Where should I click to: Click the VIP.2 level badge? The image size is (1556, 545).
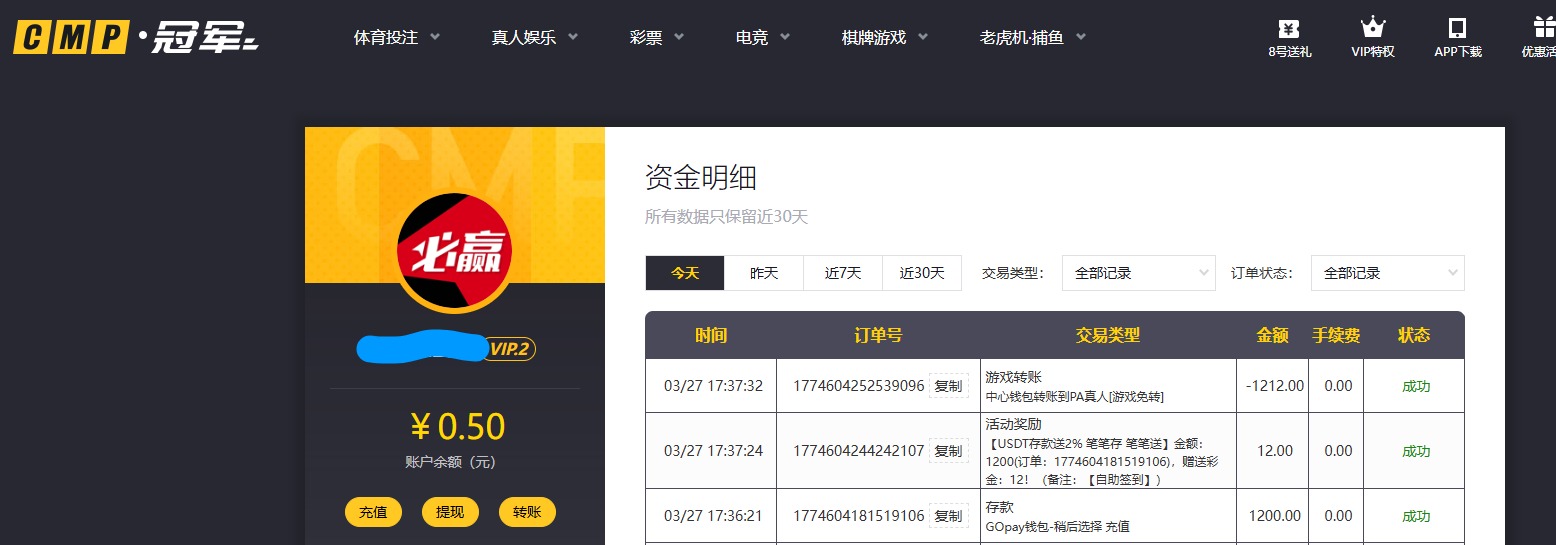[510, 349]
